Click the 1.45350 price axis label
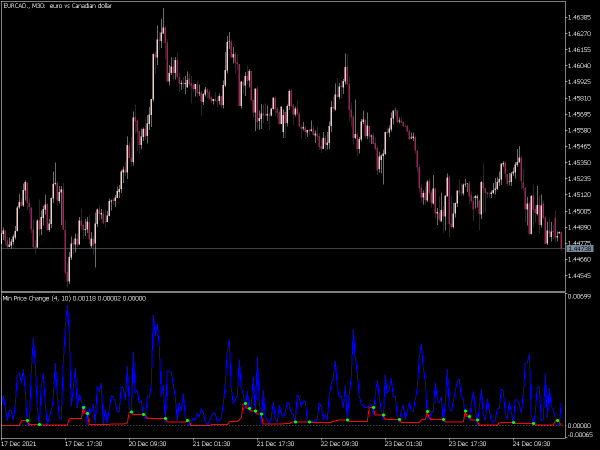This screenshot has height=450, width=600. pos(579,163)
